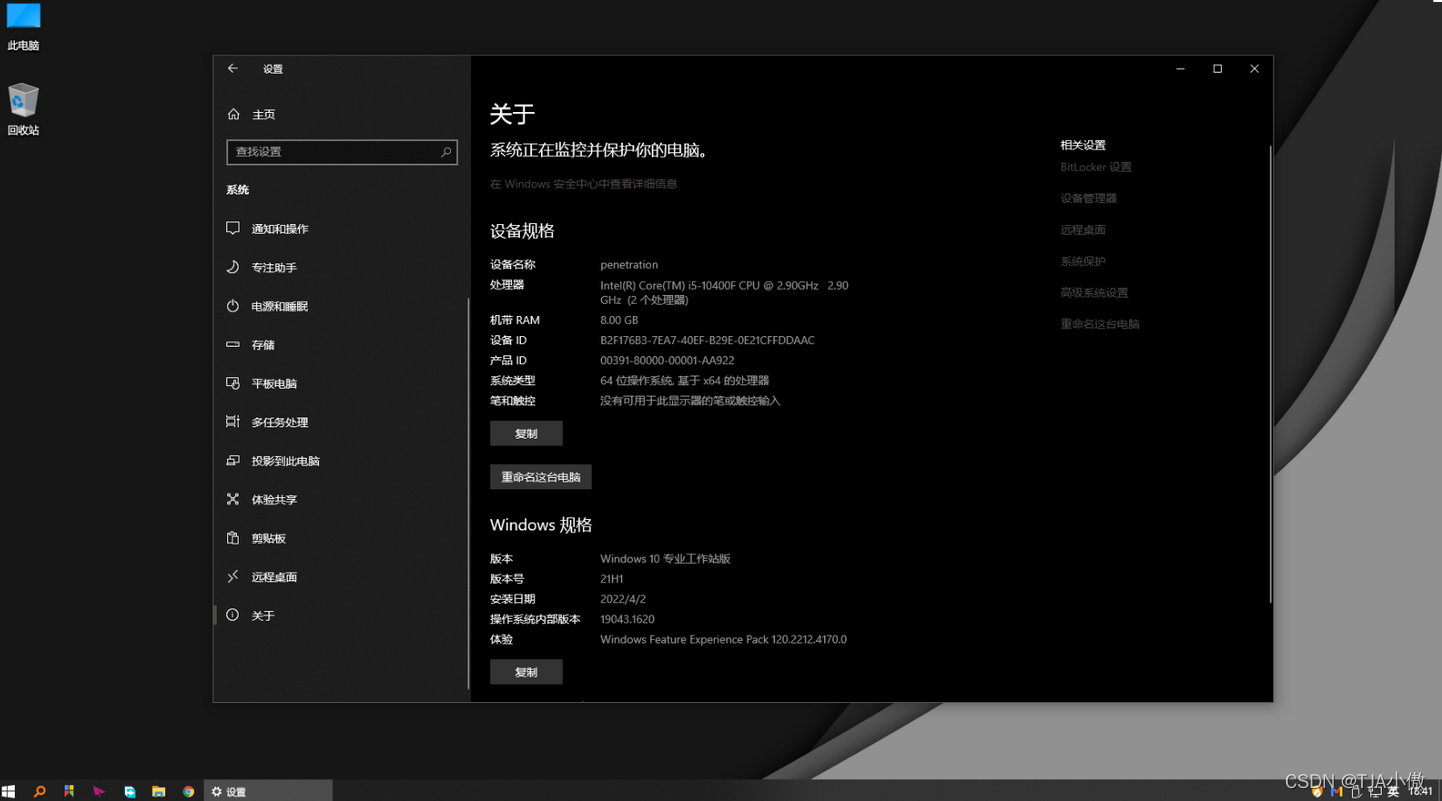This screenshot has height=801, width=1442.
Task: Launch Google Chrome from the taskbar
Action: pyautogui.click(x=188, y=791)
